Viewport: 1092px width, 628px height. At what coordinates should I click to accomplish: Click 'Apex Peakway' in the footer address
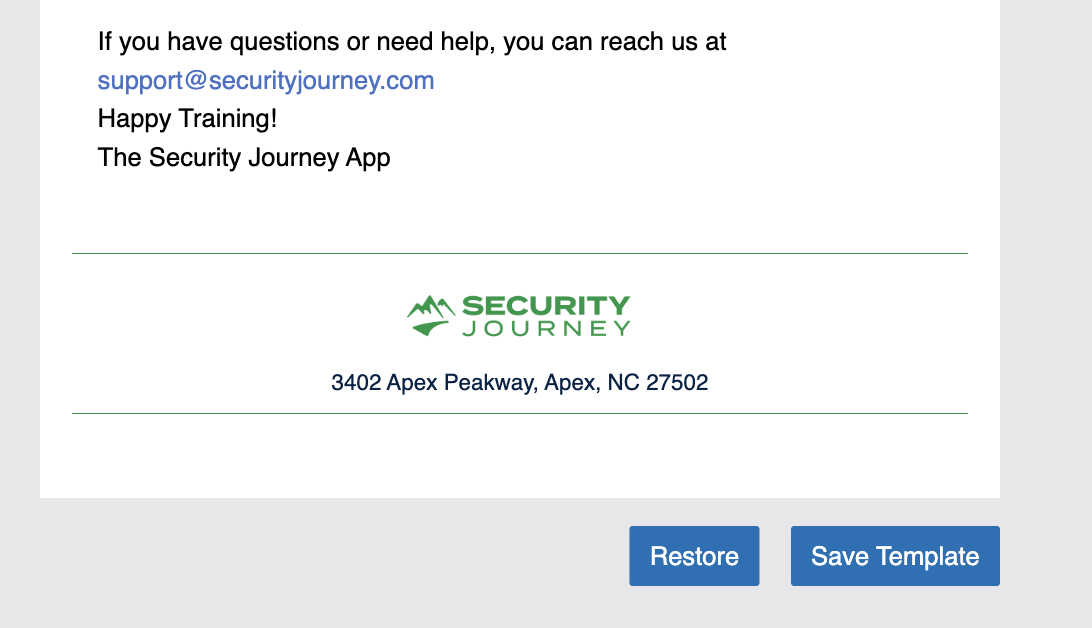(460, 382)
